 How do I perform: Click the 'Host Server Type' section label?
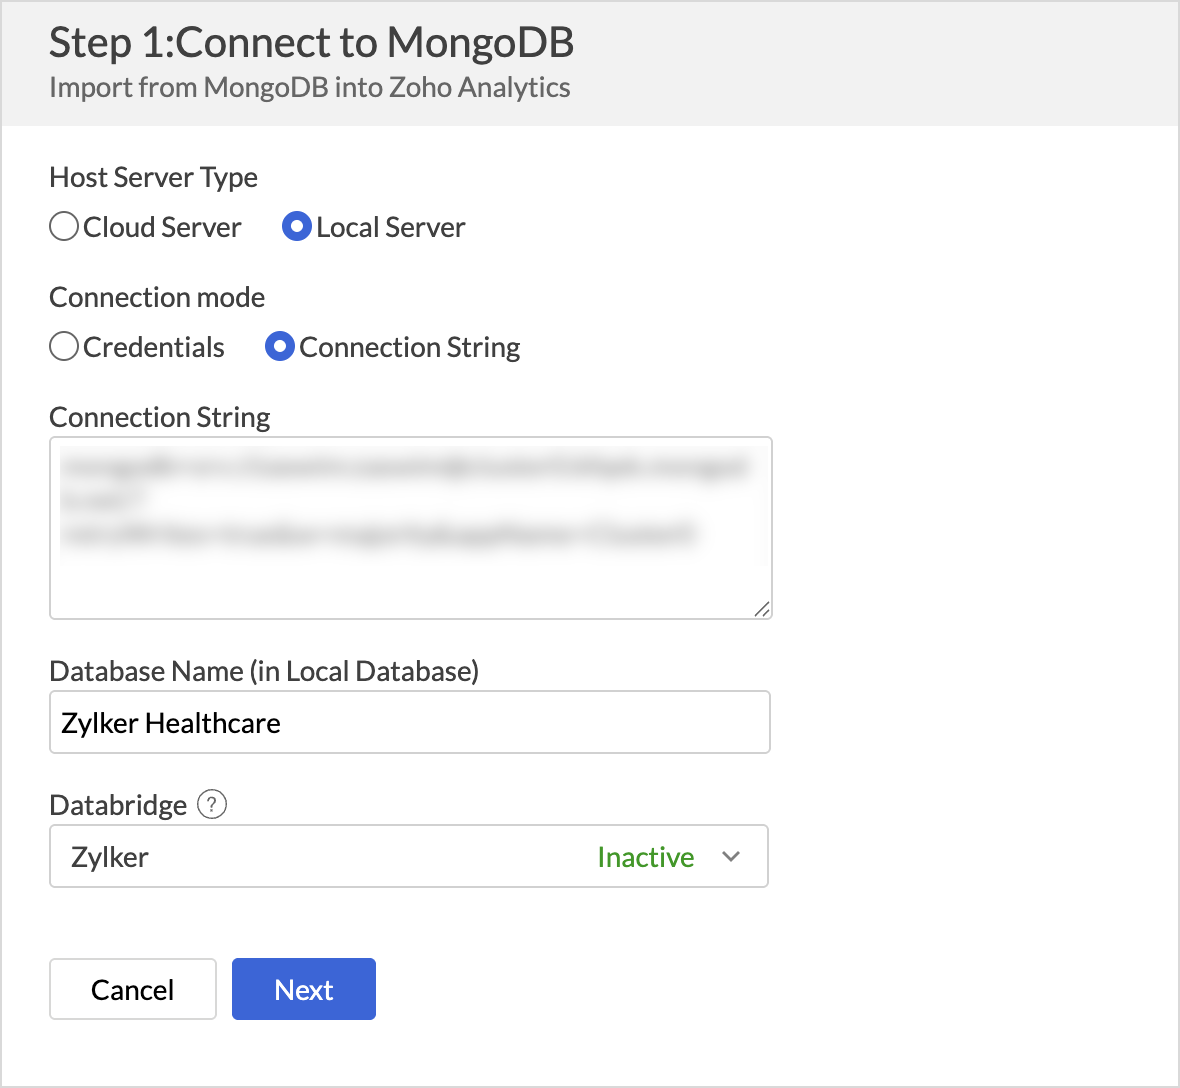153,178
